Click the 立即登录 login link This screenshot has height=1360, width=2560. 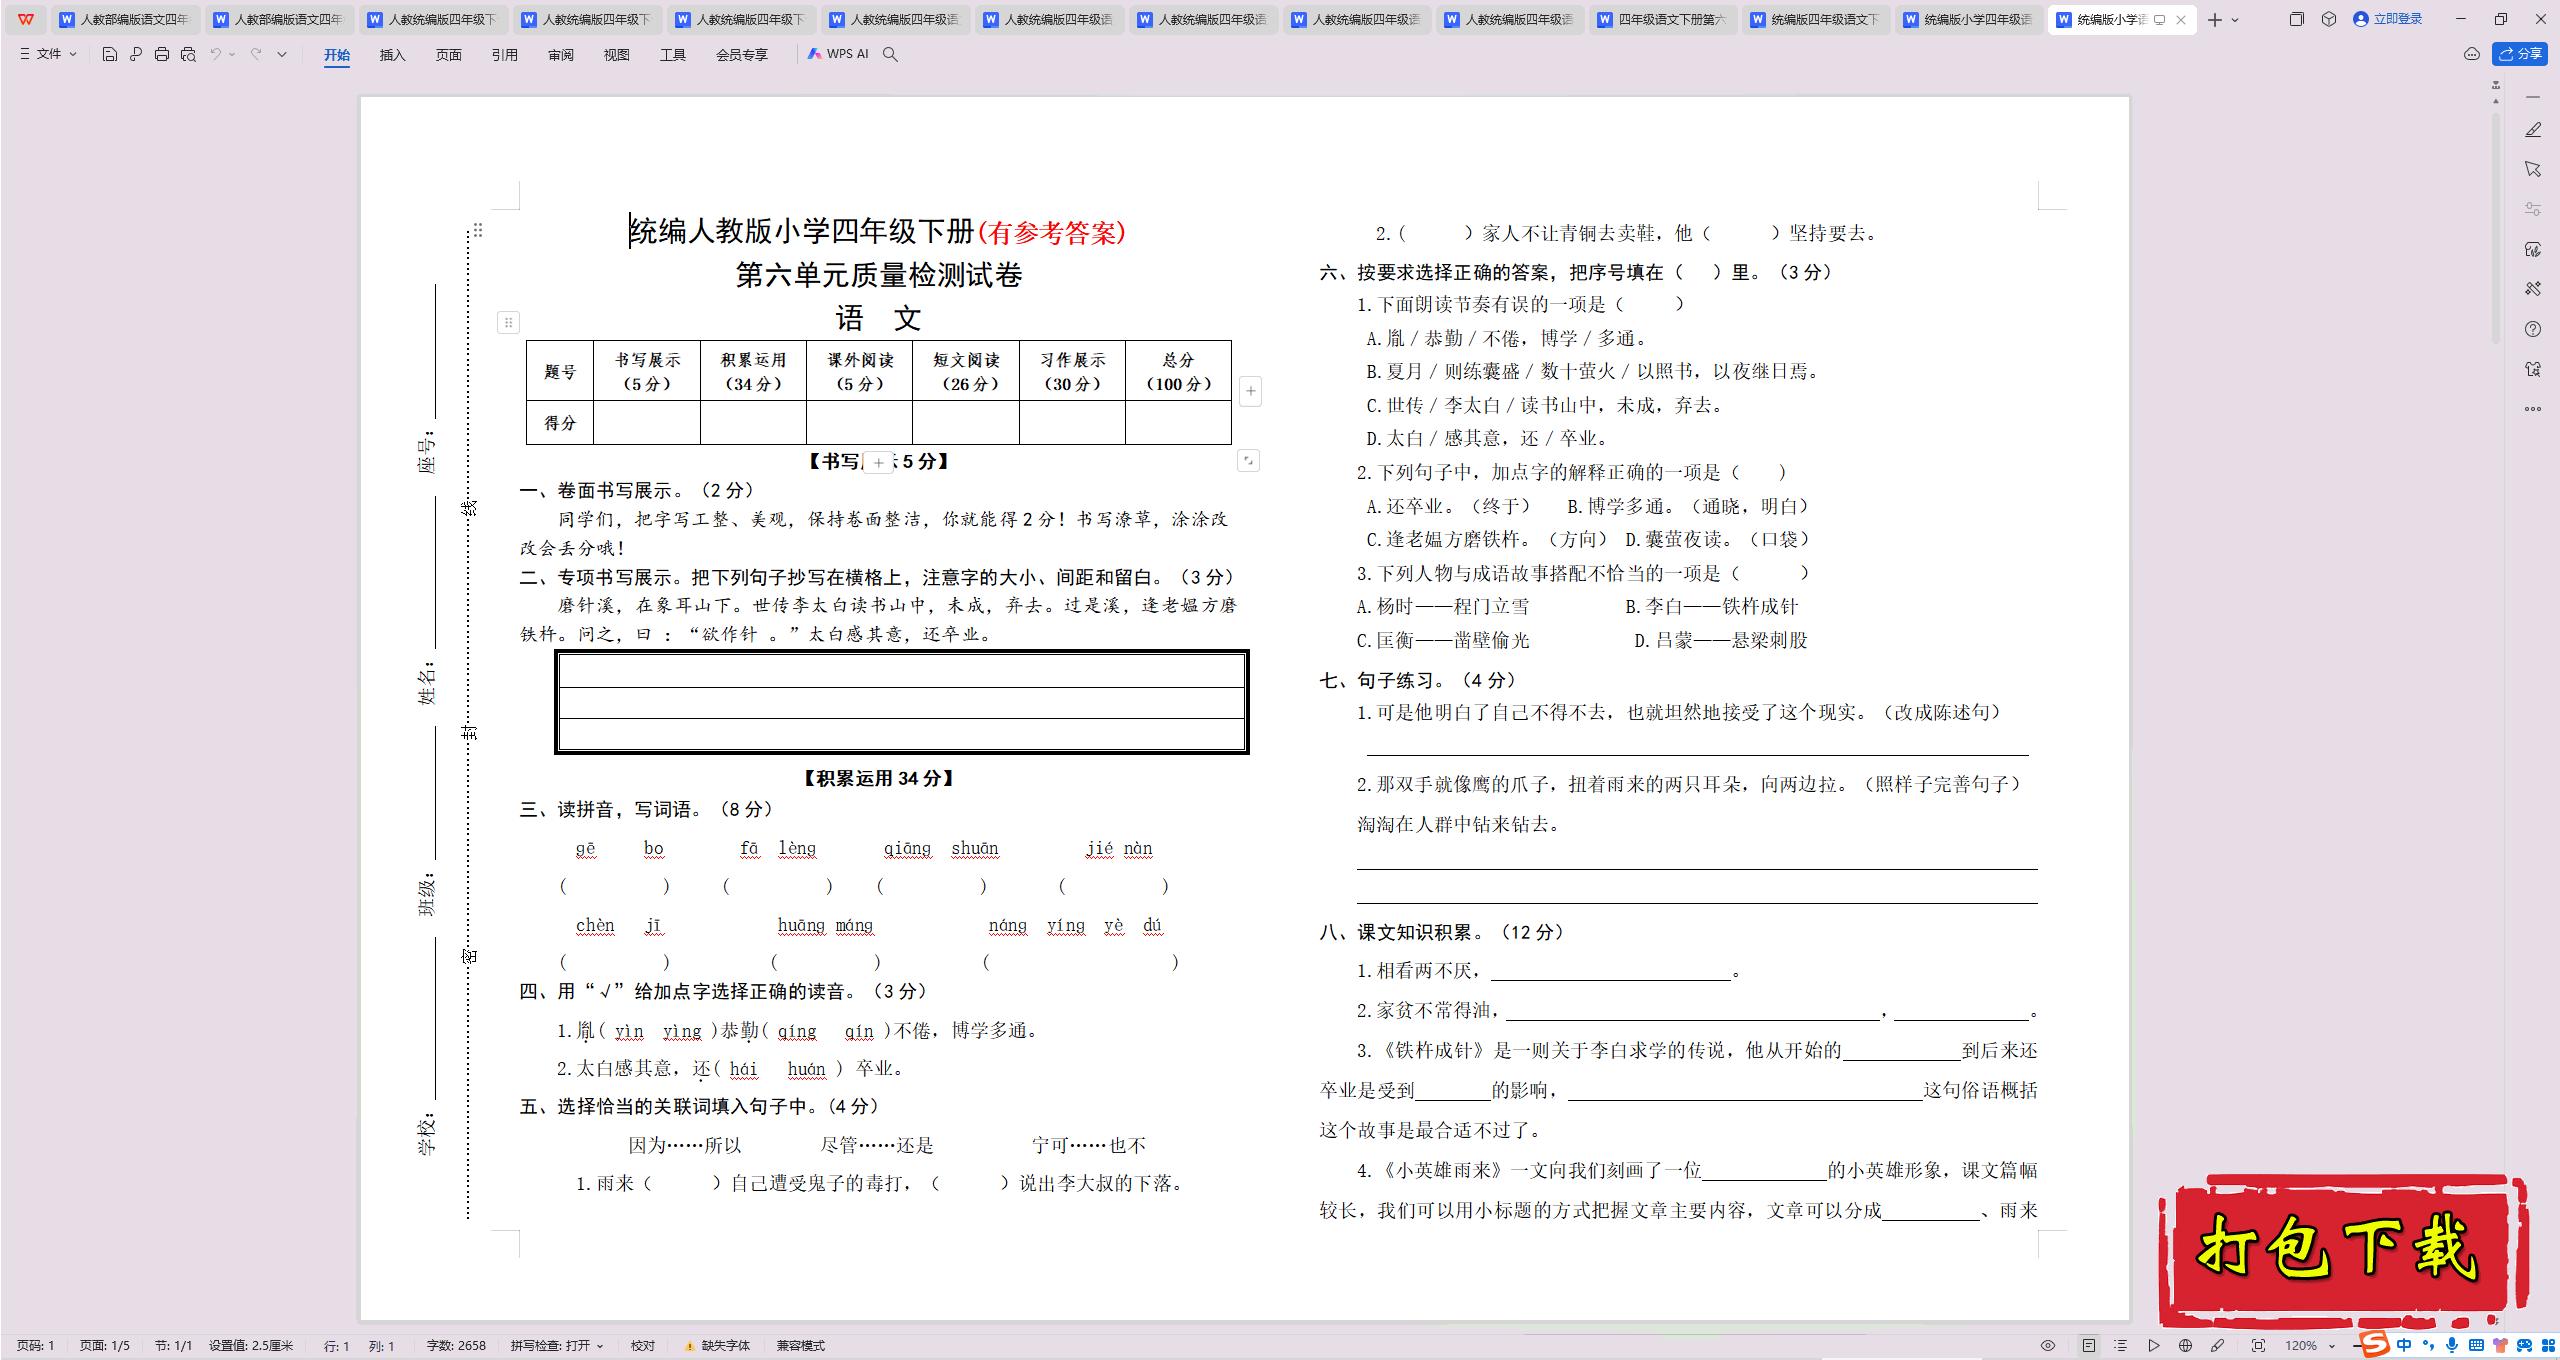click(2388, 19)
